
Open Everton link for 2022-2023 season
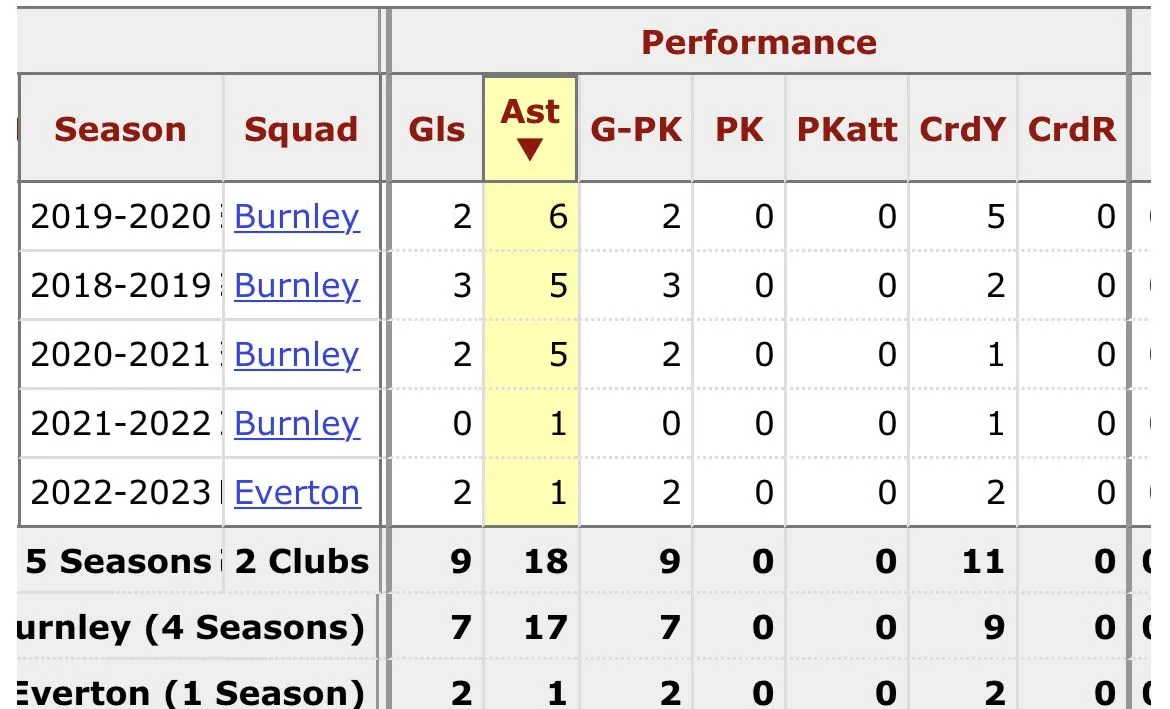(297, 493)
